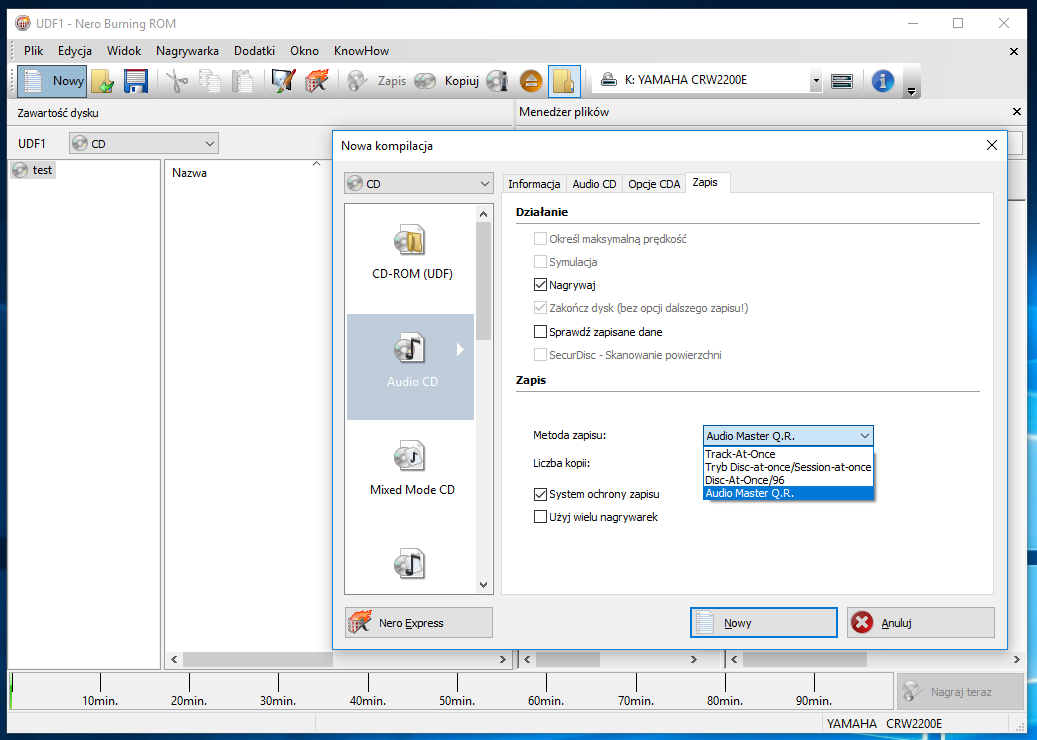
Task: Open the cover designer pencil icon
Action: click(x=283, y=81)
